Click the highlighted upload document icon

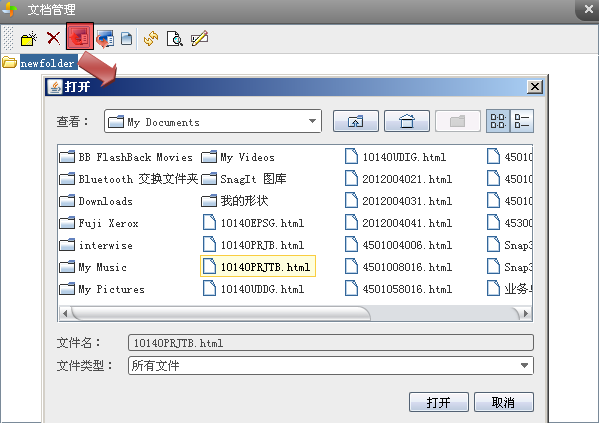point(80,37)
